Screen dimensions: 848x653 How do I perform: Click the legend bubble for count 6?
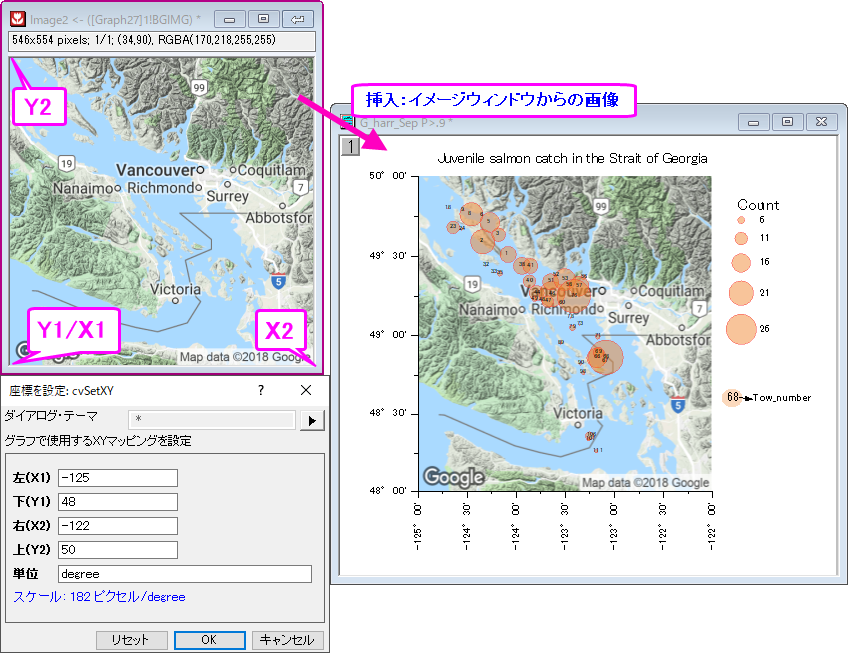point(741,220)
